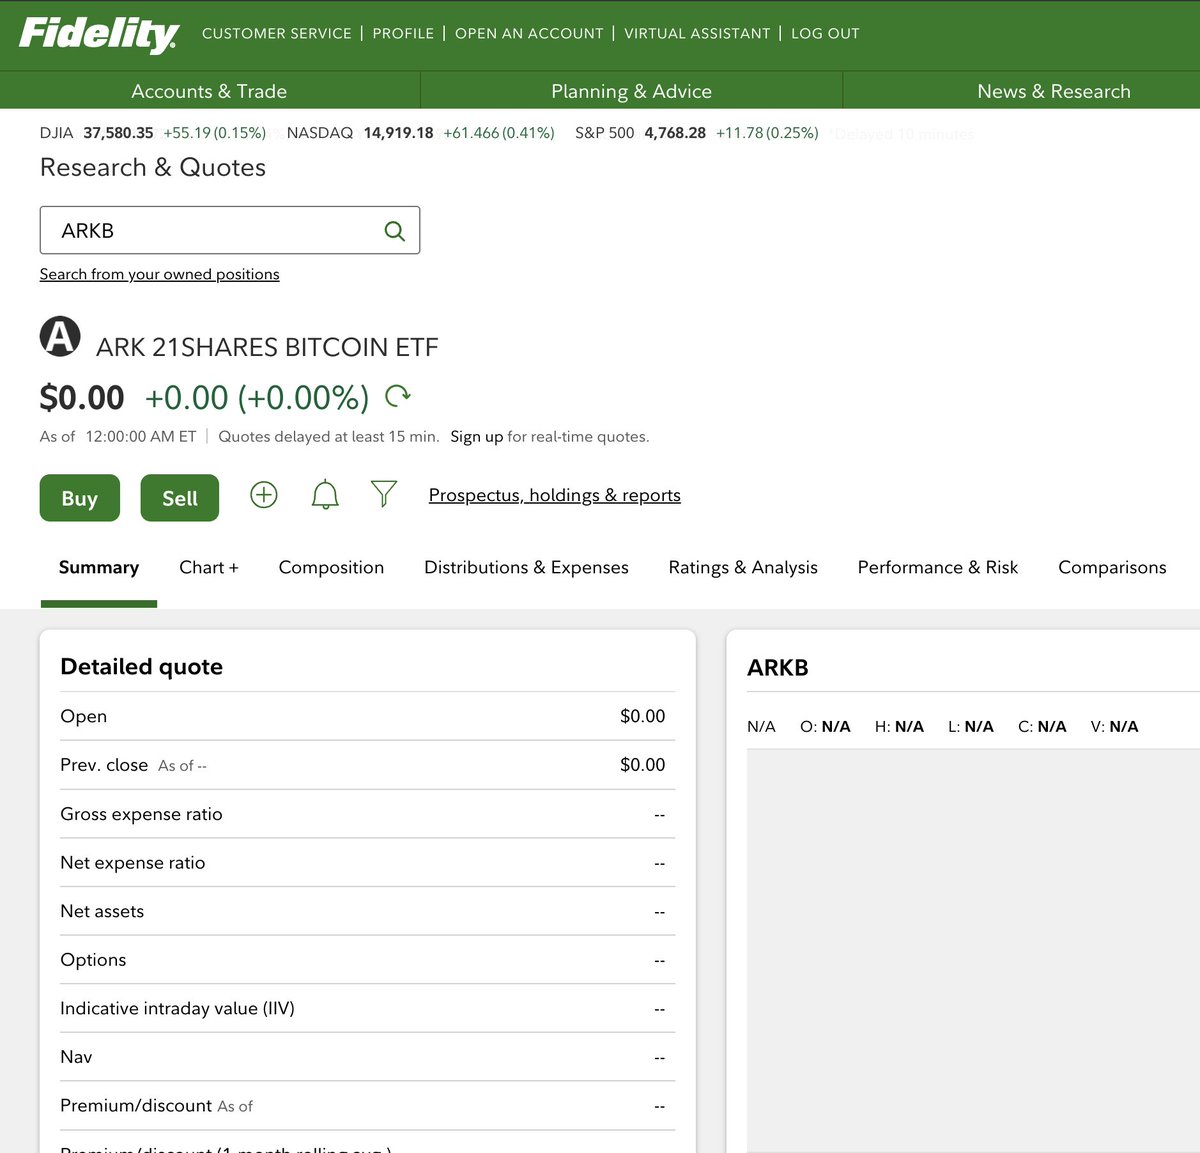Click Search from your owned positions
Image resolution: width=1200 pixels, height=1153 pixels.
click(160, 274)
